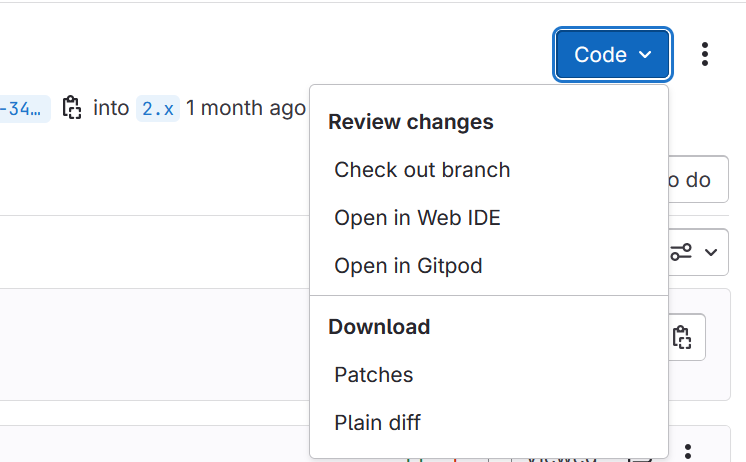Click the word into between the branches
This screenshot has height=462, width=746.
coord(111,108)
